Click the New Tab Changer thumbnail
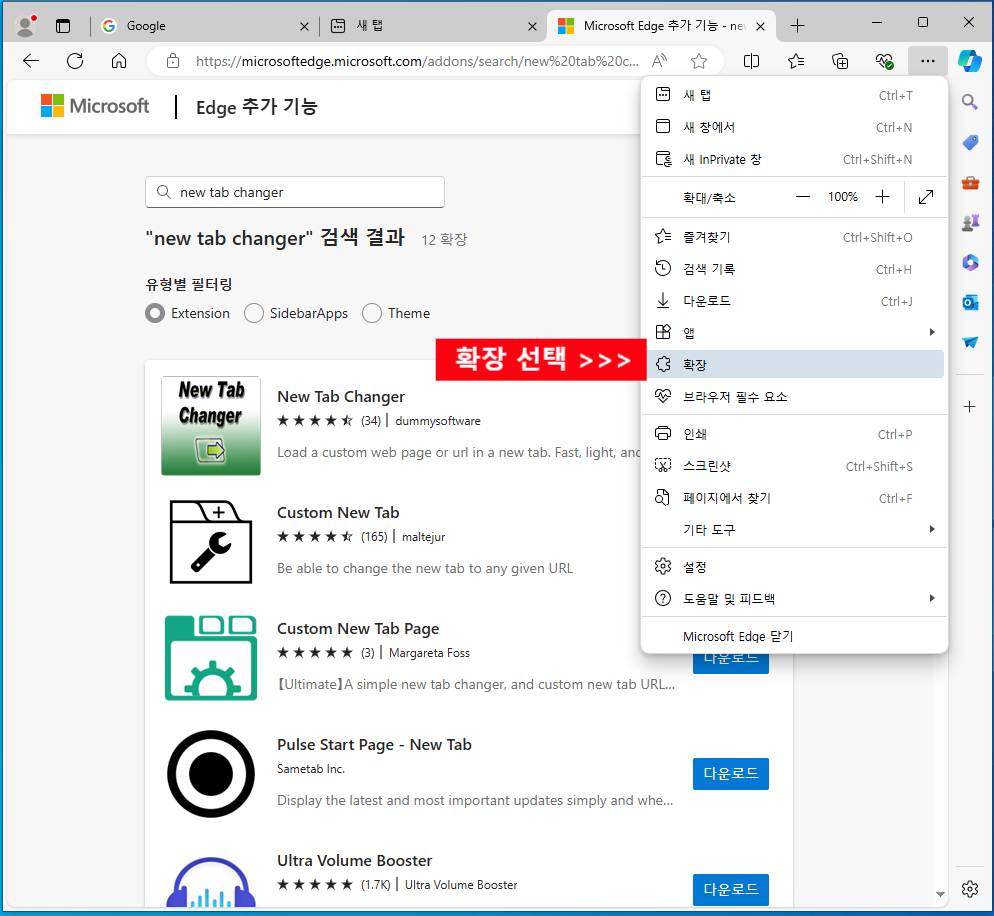The width and height of the screenshot is (994, 916). [x=211, y=425]
